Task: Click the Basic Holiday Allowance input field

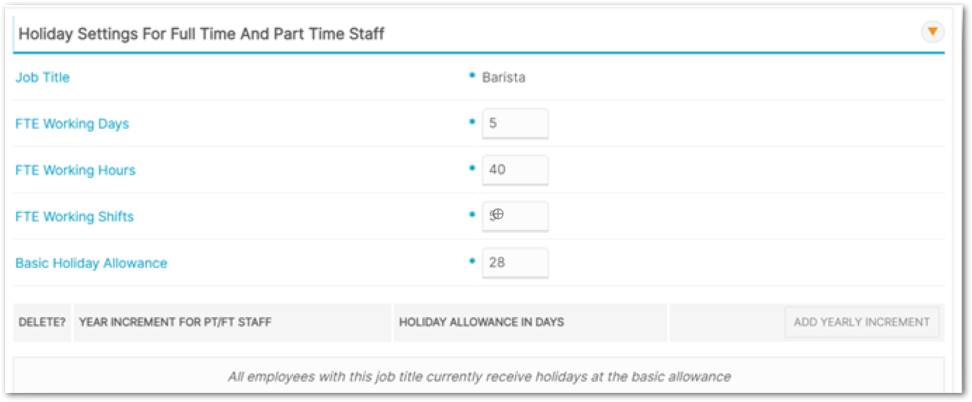Action: 515,263
